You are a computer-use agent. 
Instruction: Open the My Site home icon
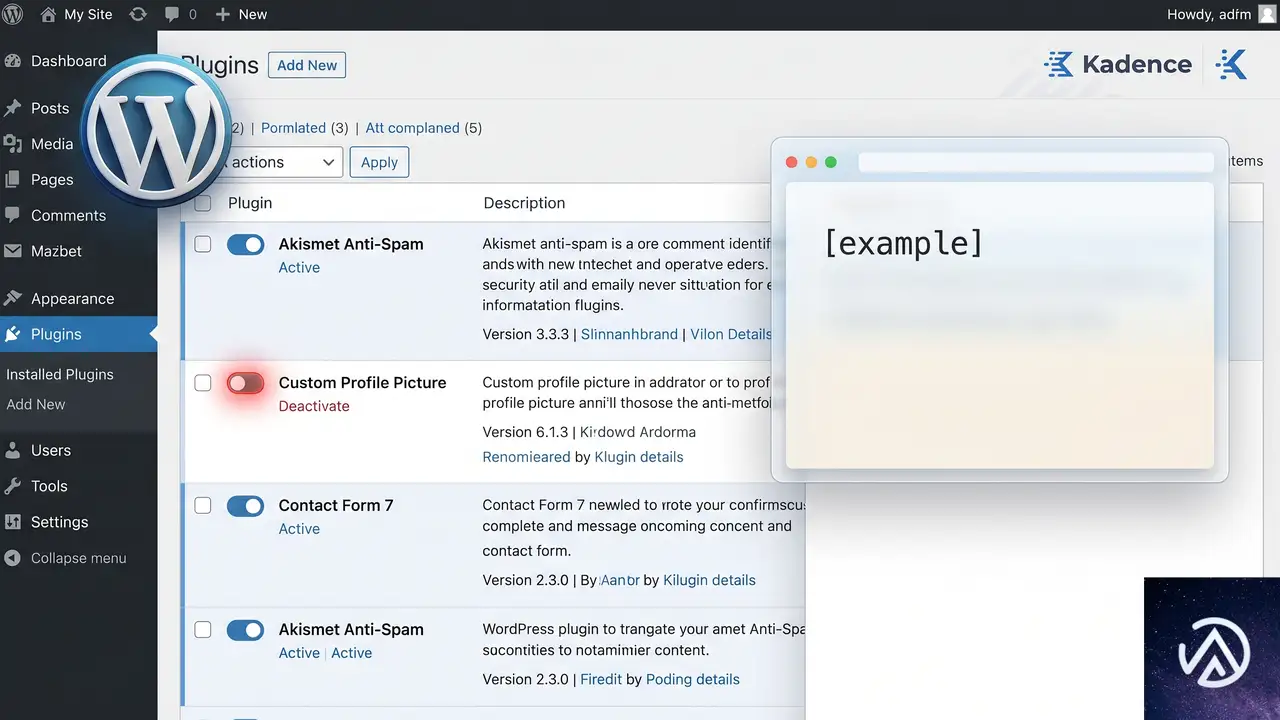tap(48, 14)
